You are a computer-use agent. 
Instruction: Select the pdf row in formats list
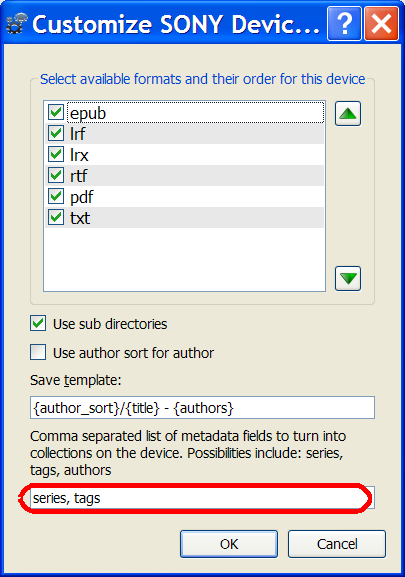184,197
